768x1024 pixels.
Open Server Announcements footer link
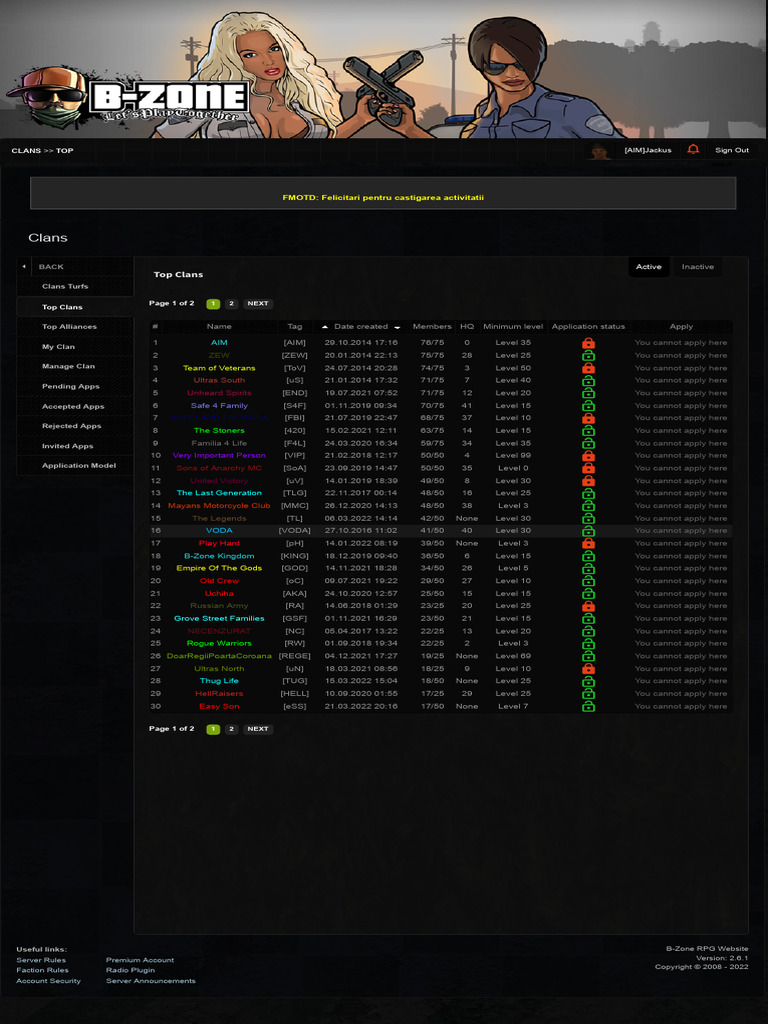tap(151, 981)
